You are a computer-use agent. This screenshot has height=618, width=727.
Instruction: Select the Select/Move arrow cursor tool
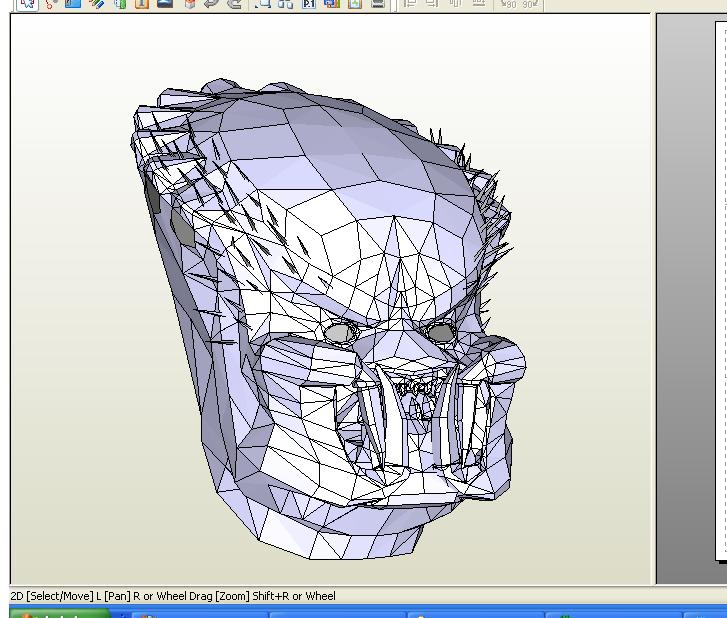(27, 4)
